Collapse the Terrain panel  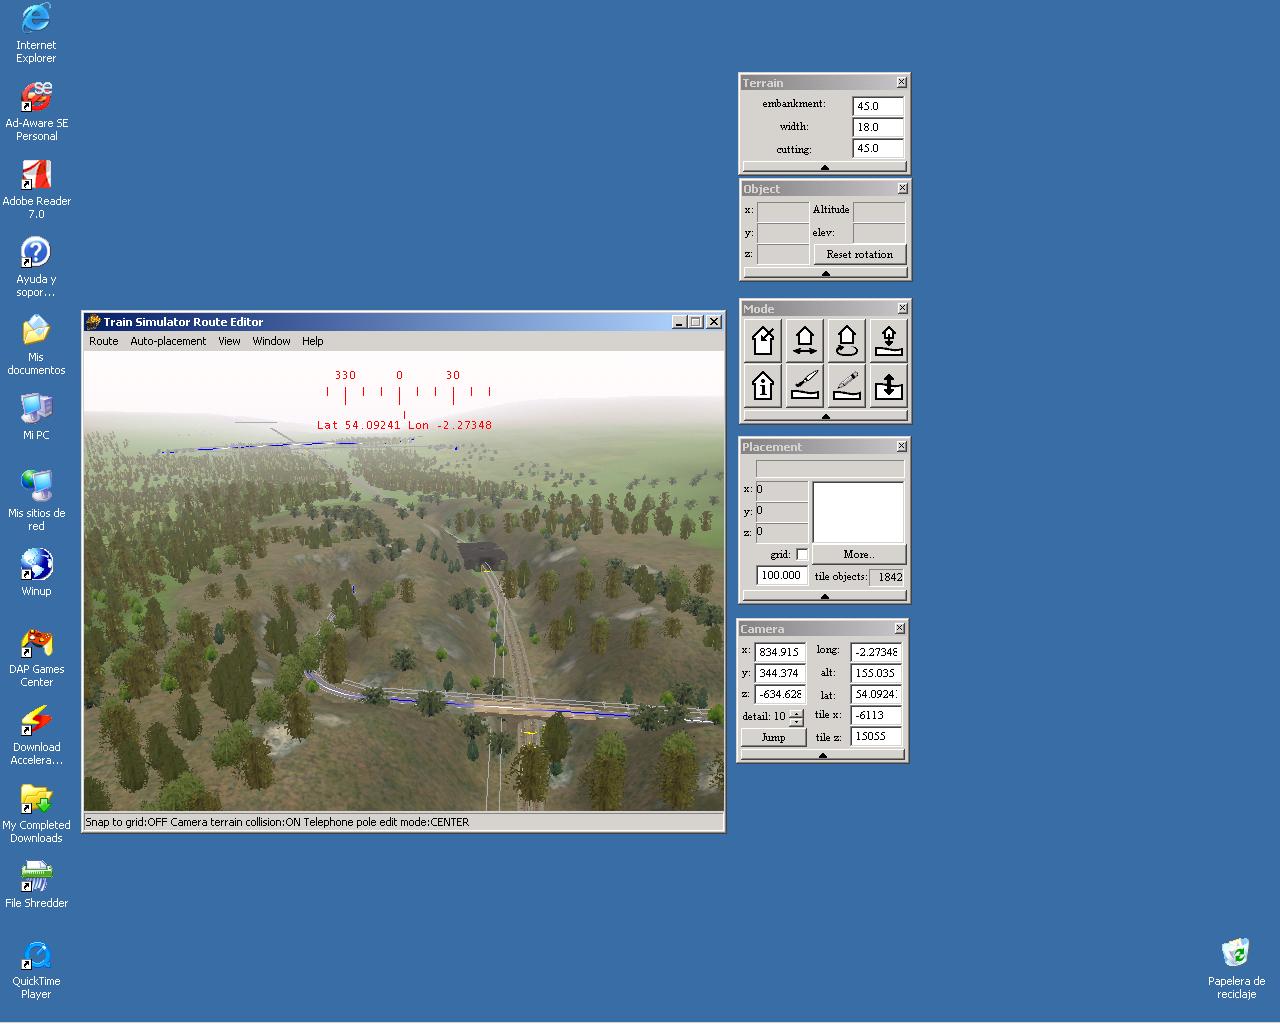point(824,167)
